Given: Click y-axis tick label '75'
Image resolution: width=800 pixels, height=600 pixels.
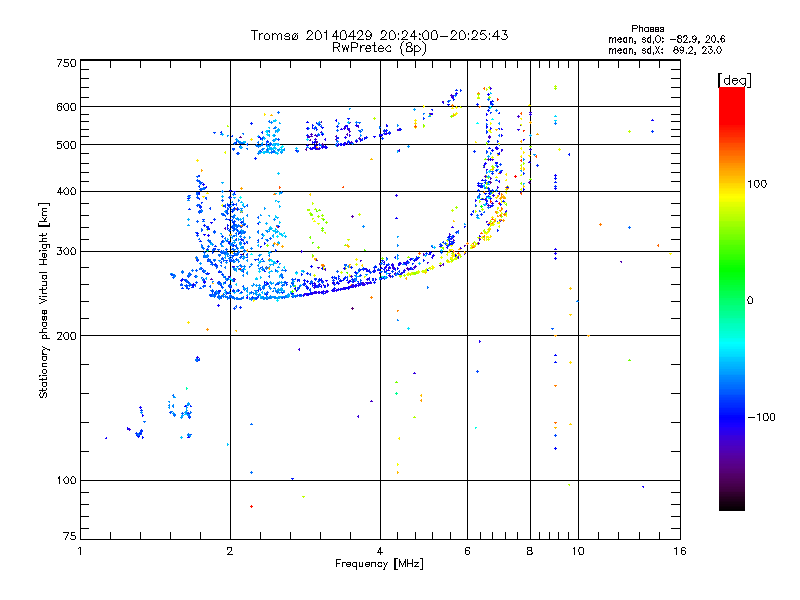Looking at the screenshot, I should pos(70,536).
